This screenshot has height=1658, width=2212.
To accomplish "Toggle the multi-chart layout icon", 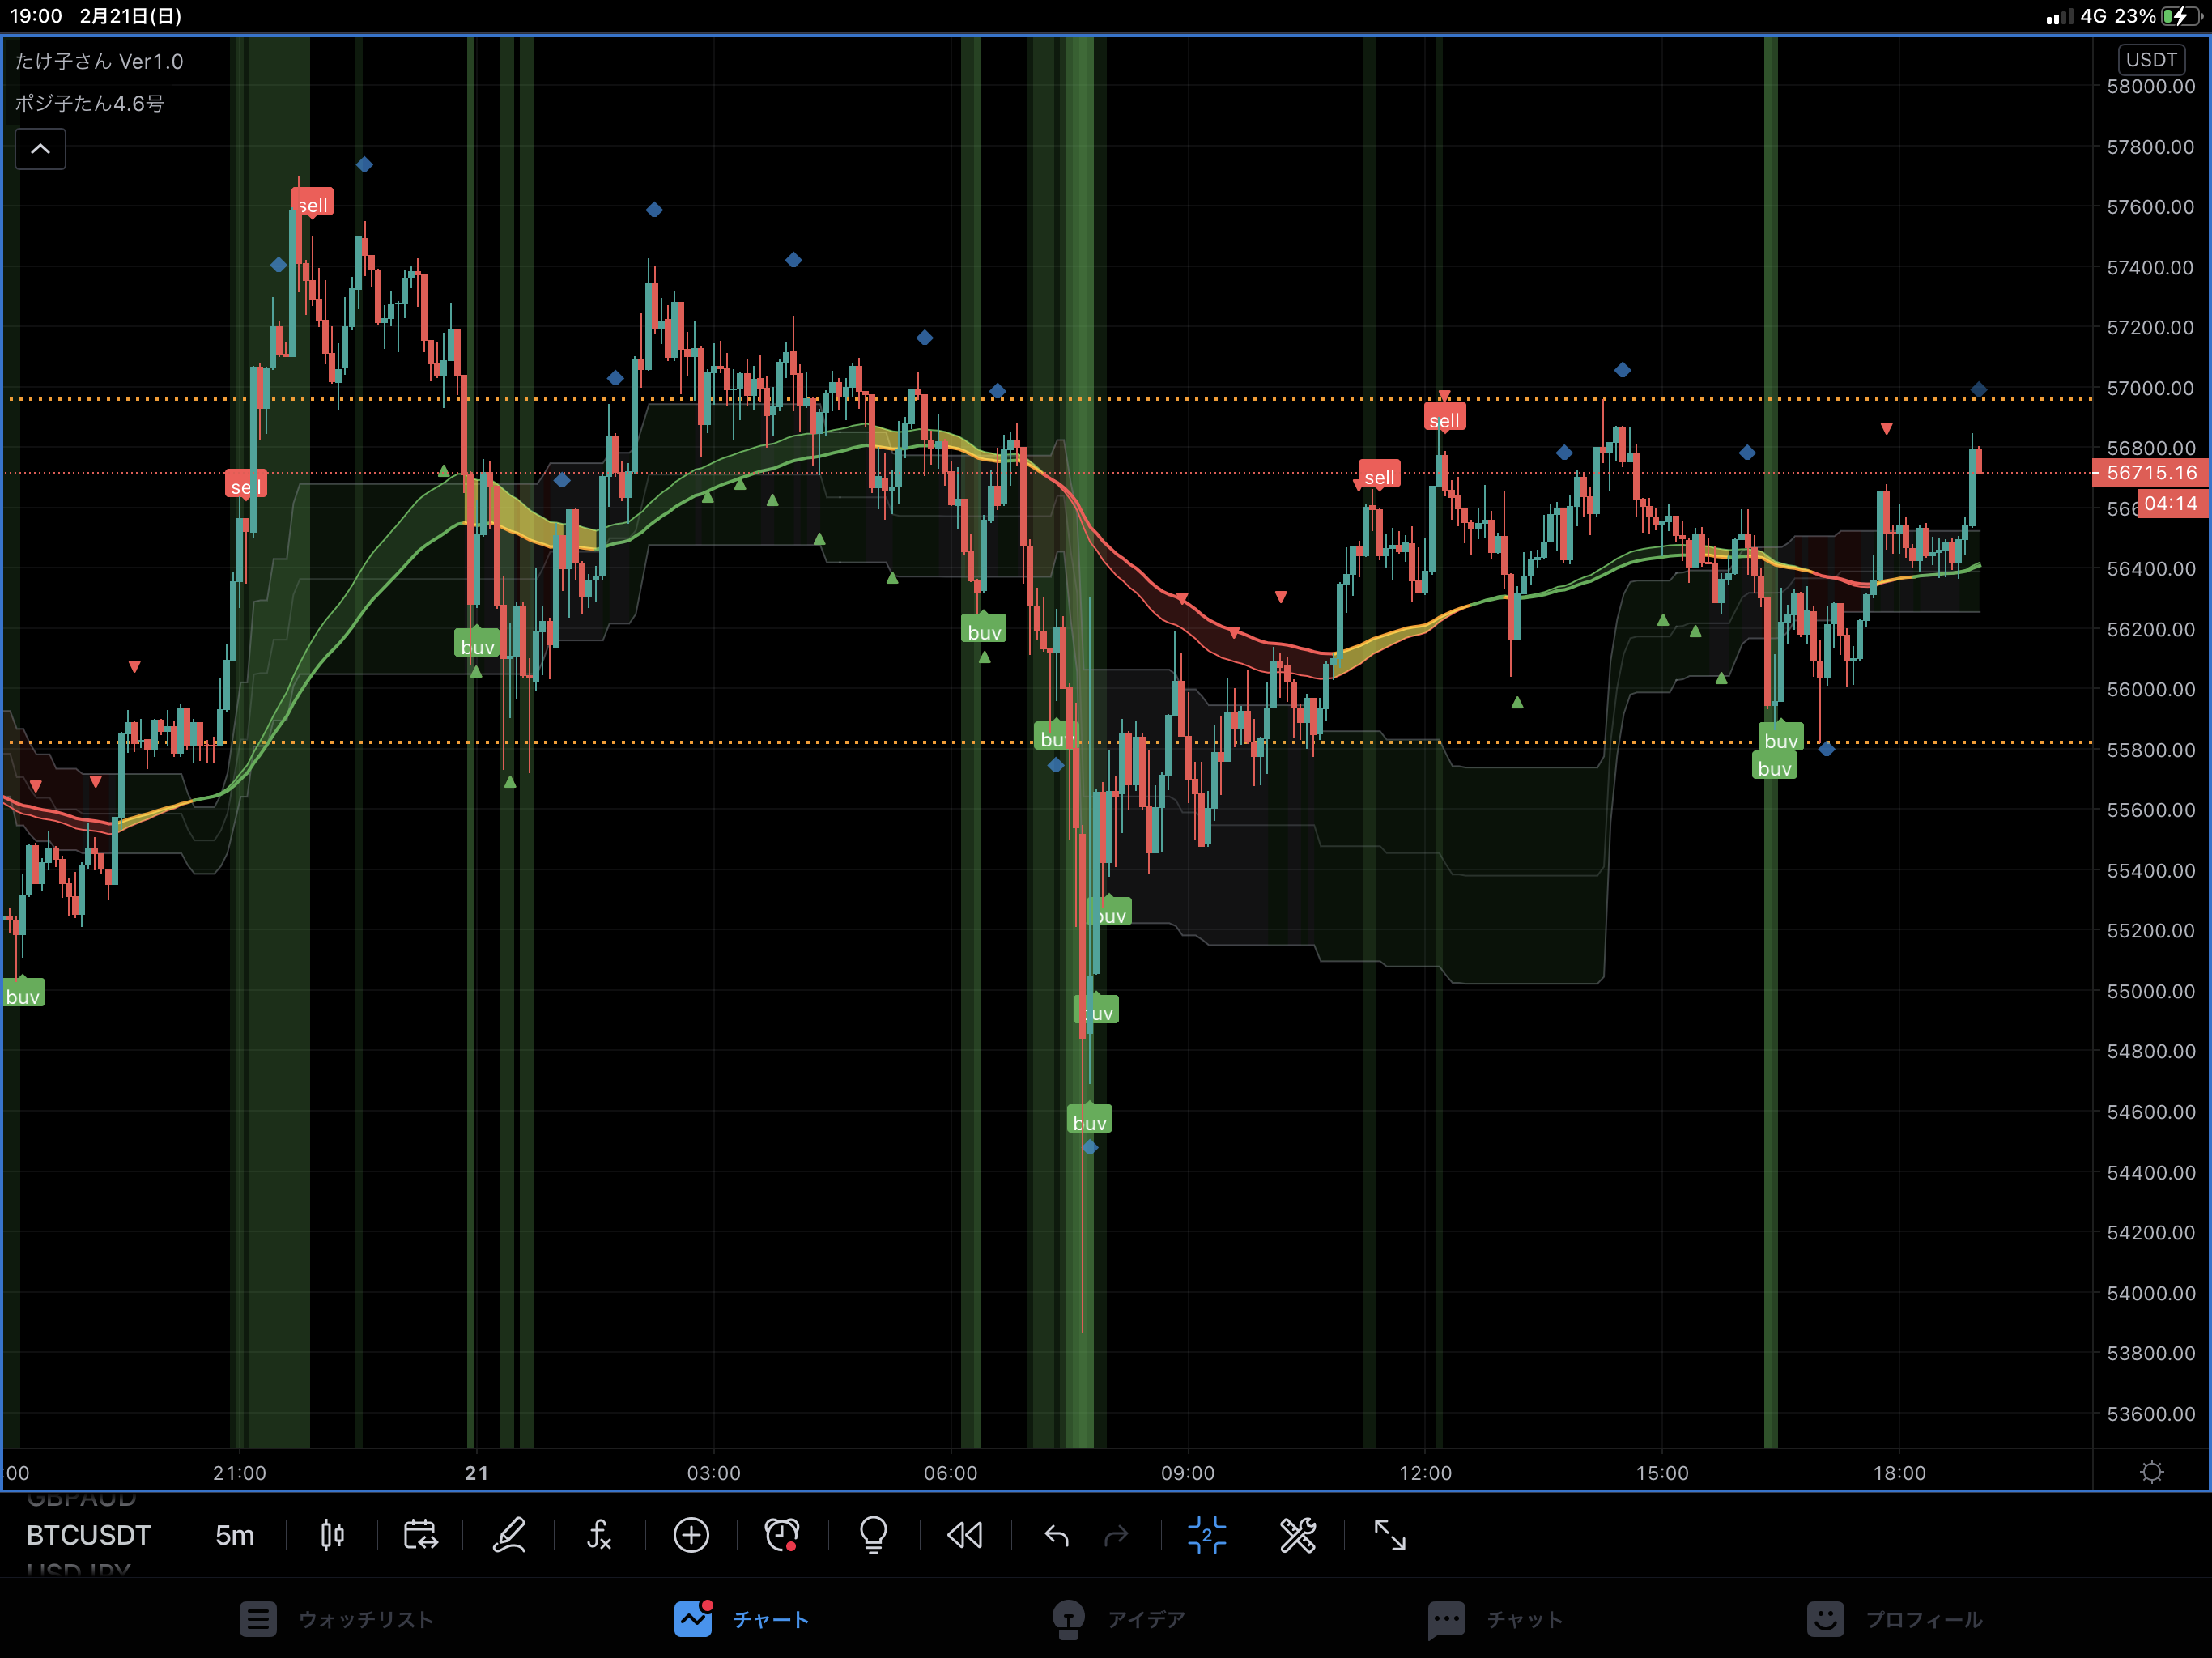I will [1206, 1535].
